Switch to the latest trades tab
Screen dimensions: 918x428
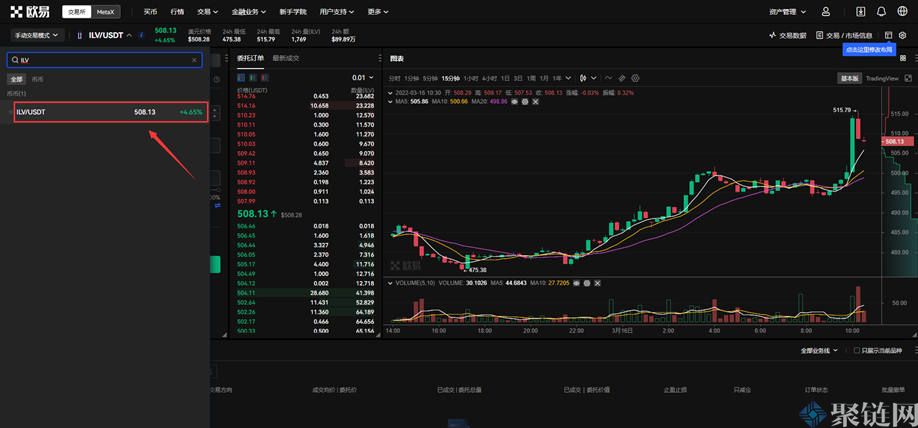pos(286,58)
